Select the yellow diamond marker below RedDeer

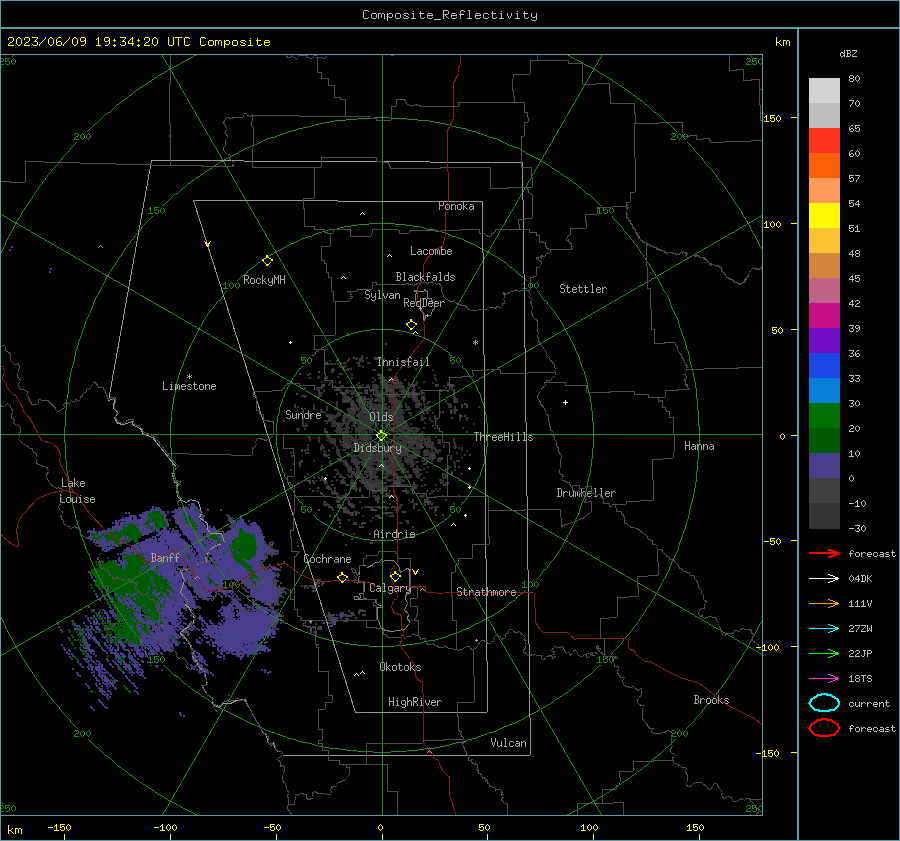click(x=412, y=325)
